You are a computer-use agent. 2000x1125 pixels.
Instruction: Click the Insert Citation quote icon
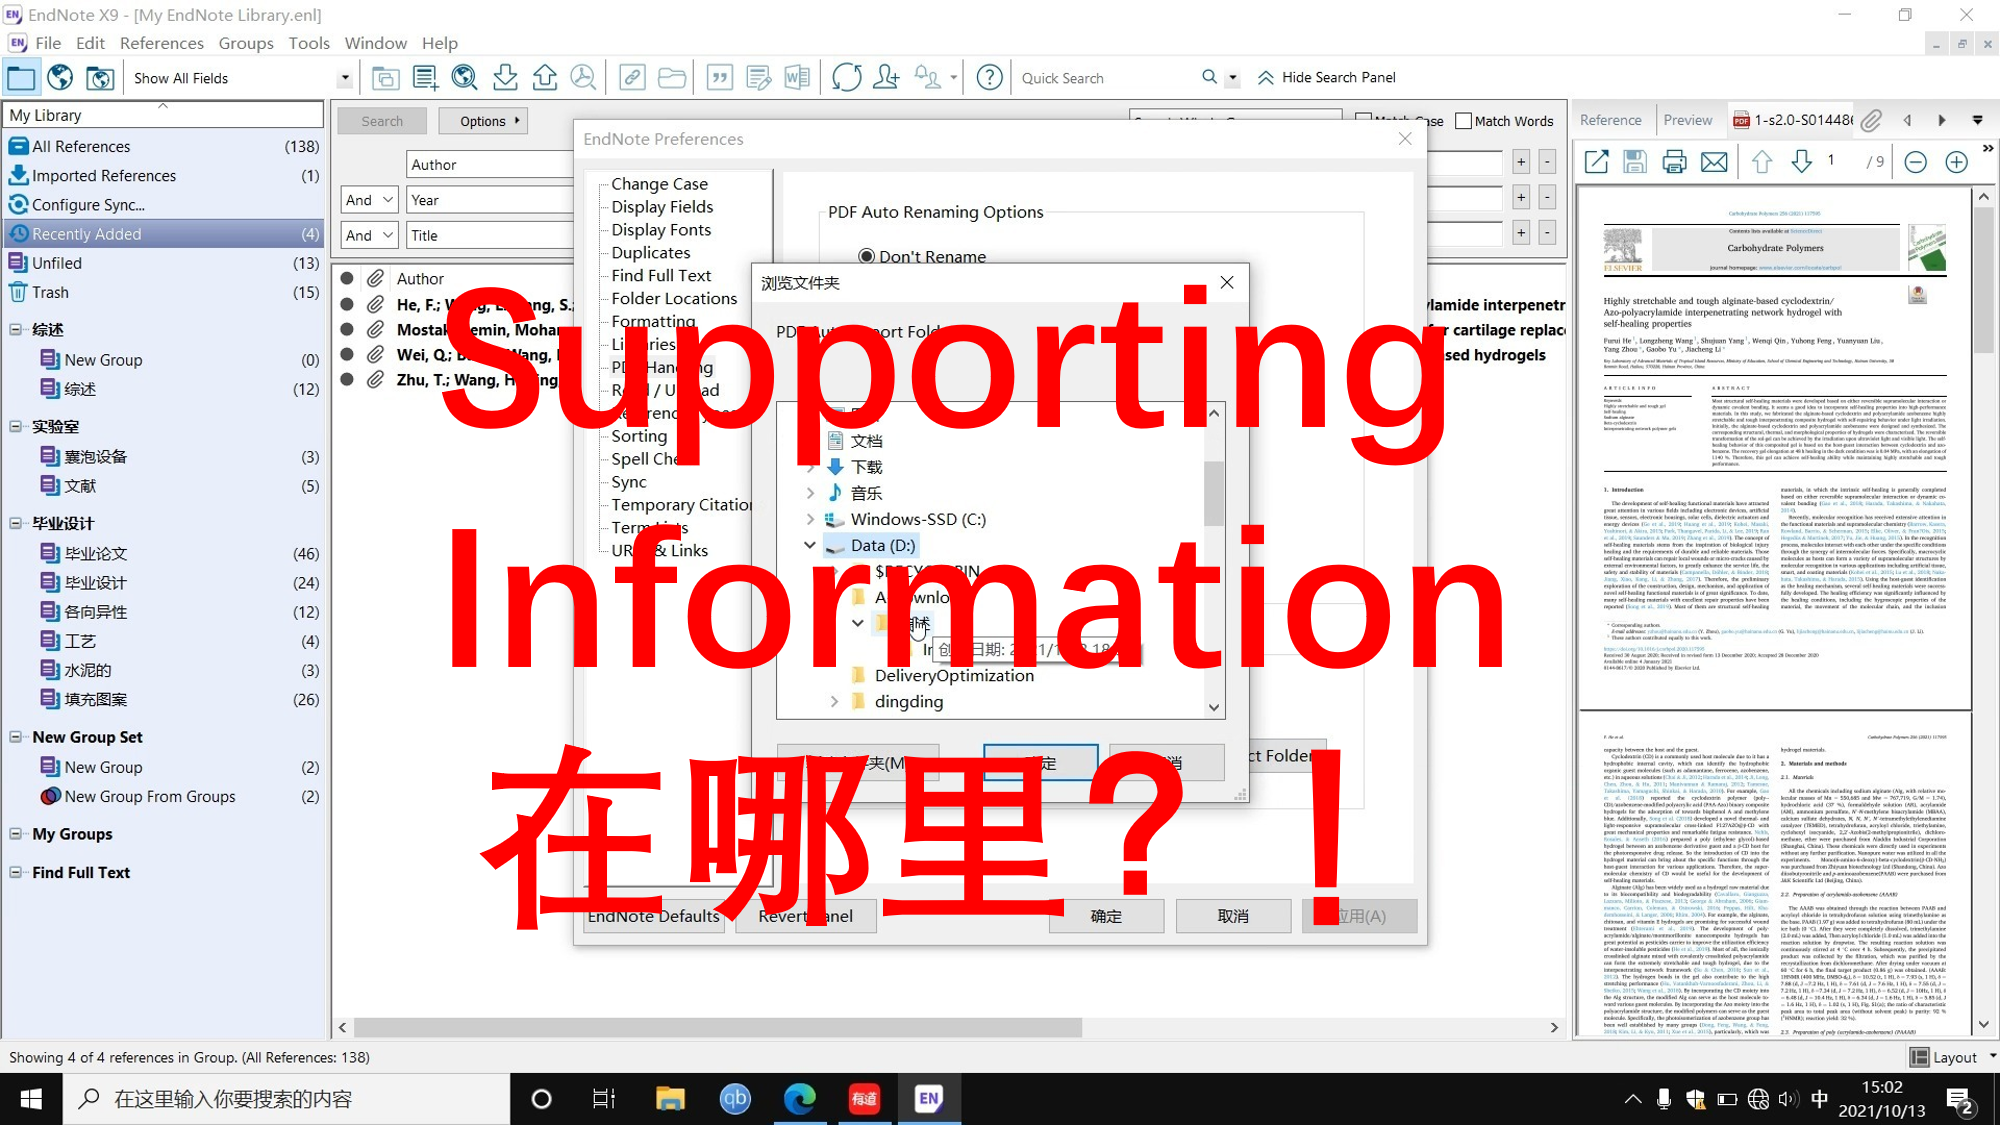pos(719,77)
